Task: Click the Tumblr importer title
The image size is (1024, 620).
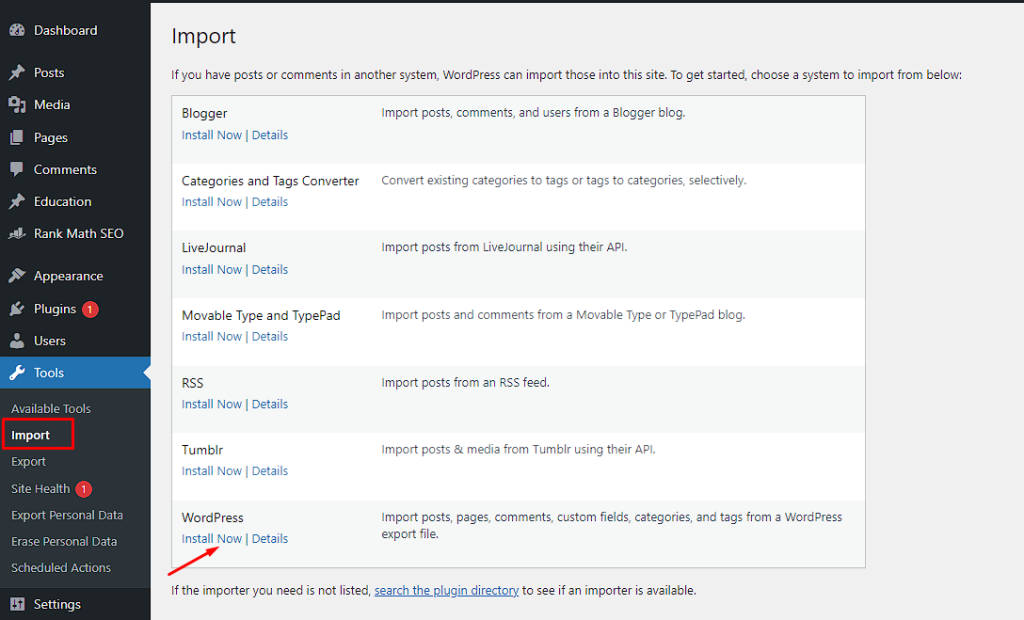Action: click(202, 449)
